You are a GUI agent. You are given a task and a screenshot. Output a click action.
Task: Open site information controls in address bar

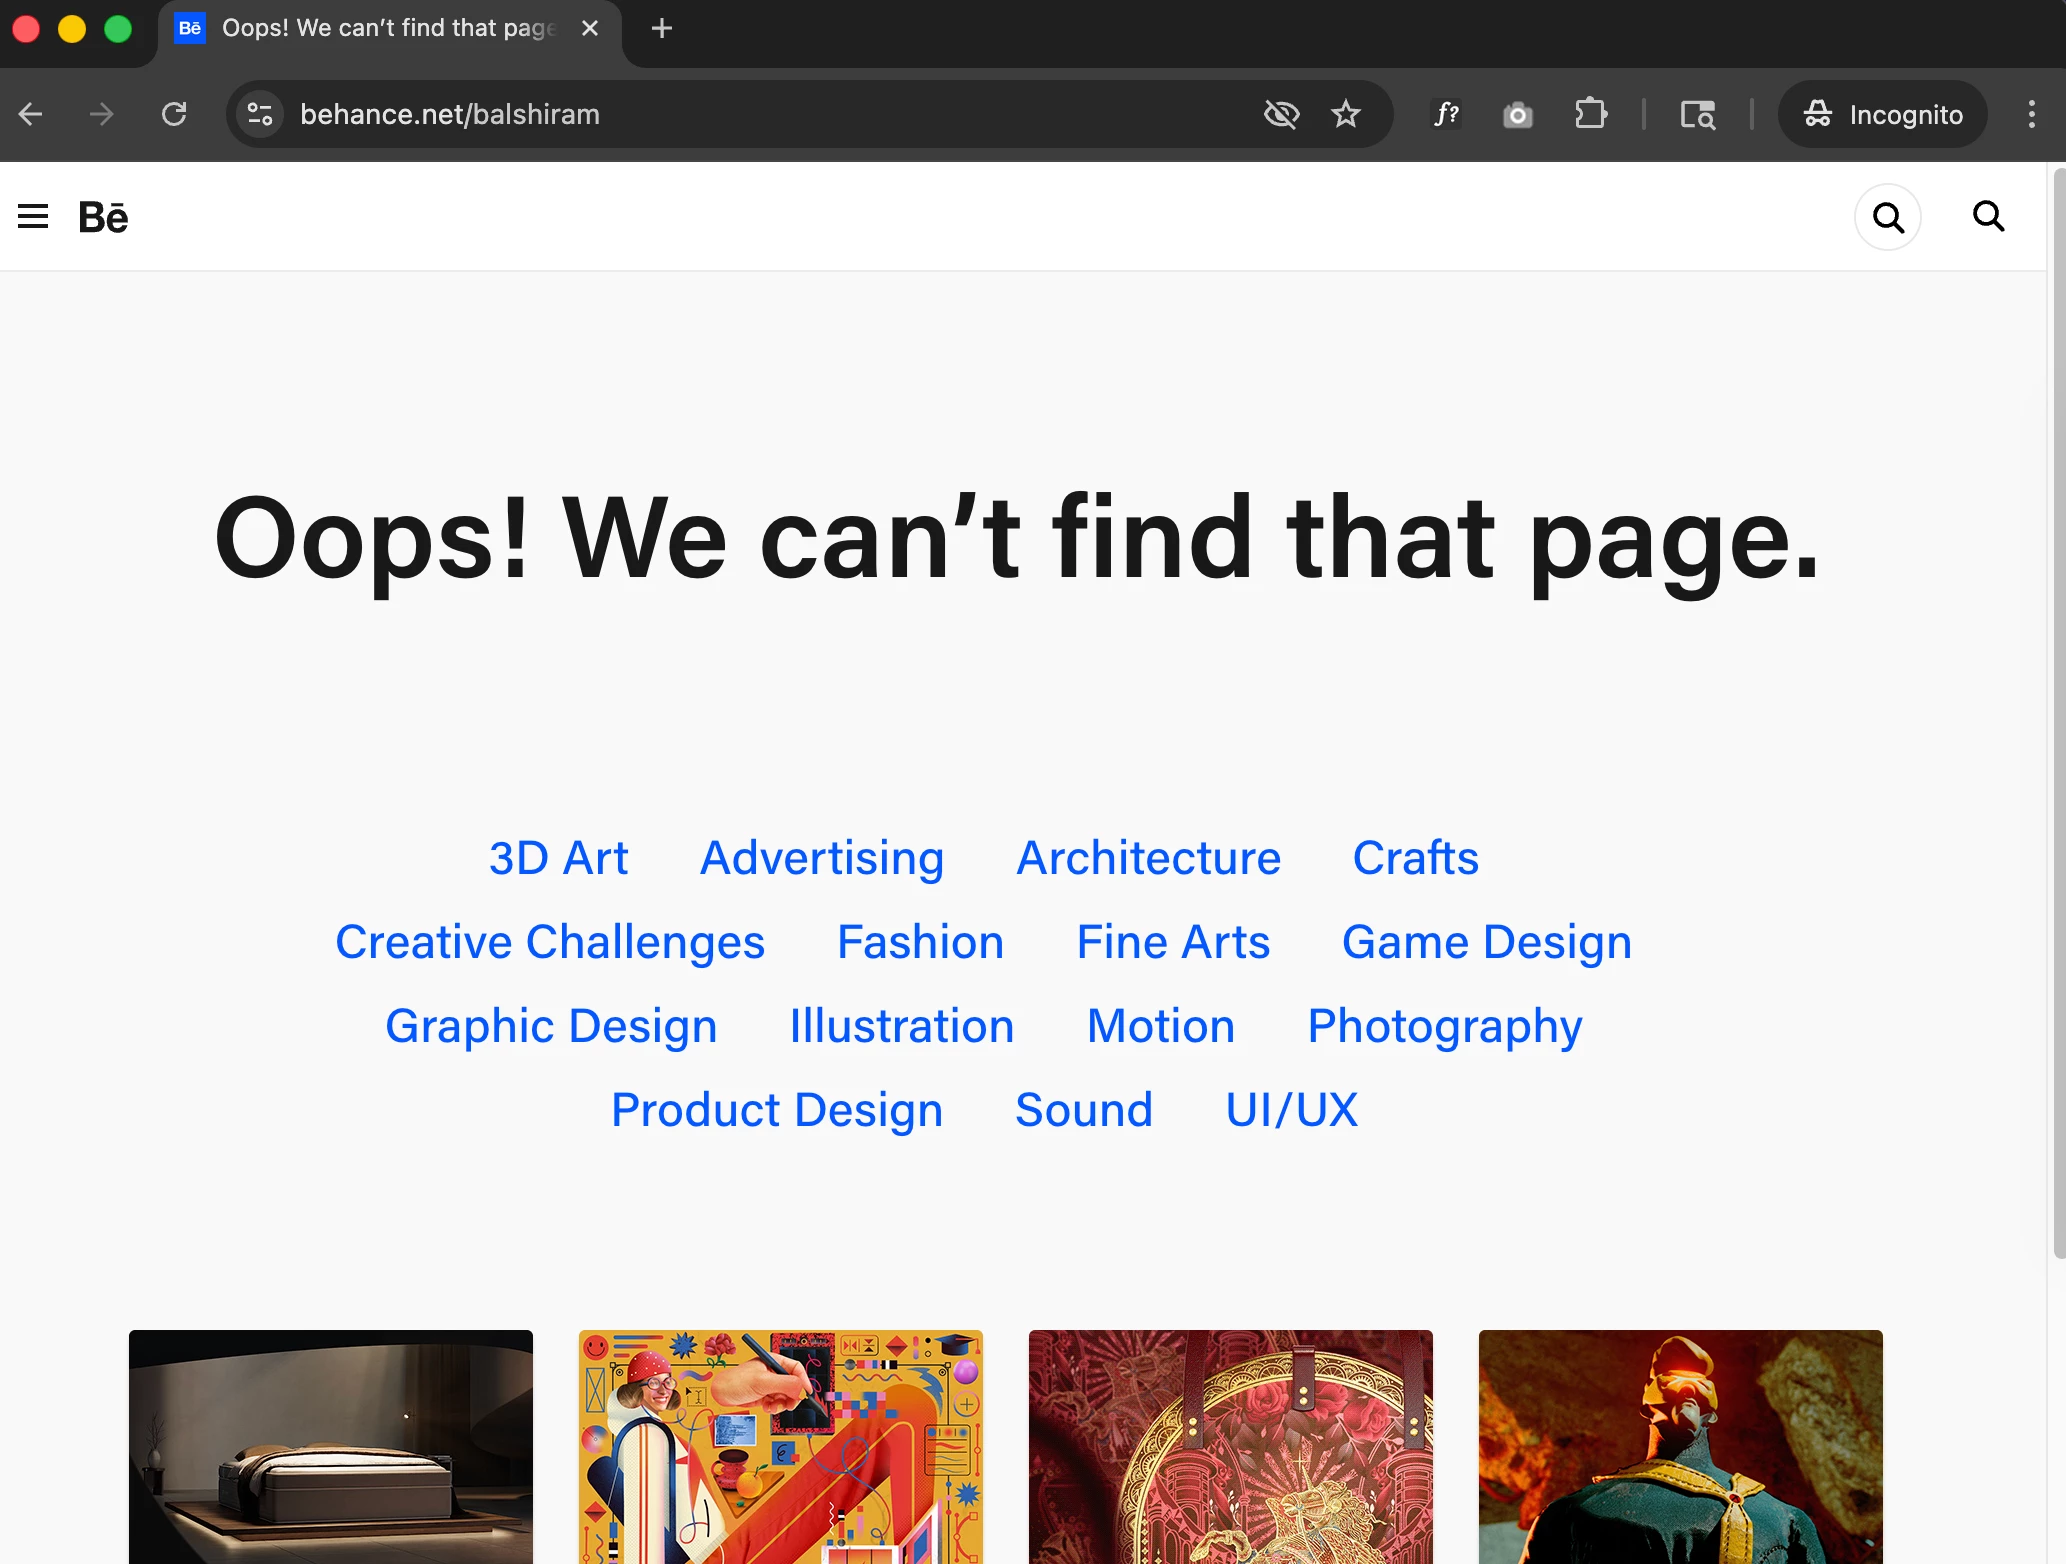tap(260, 114)
